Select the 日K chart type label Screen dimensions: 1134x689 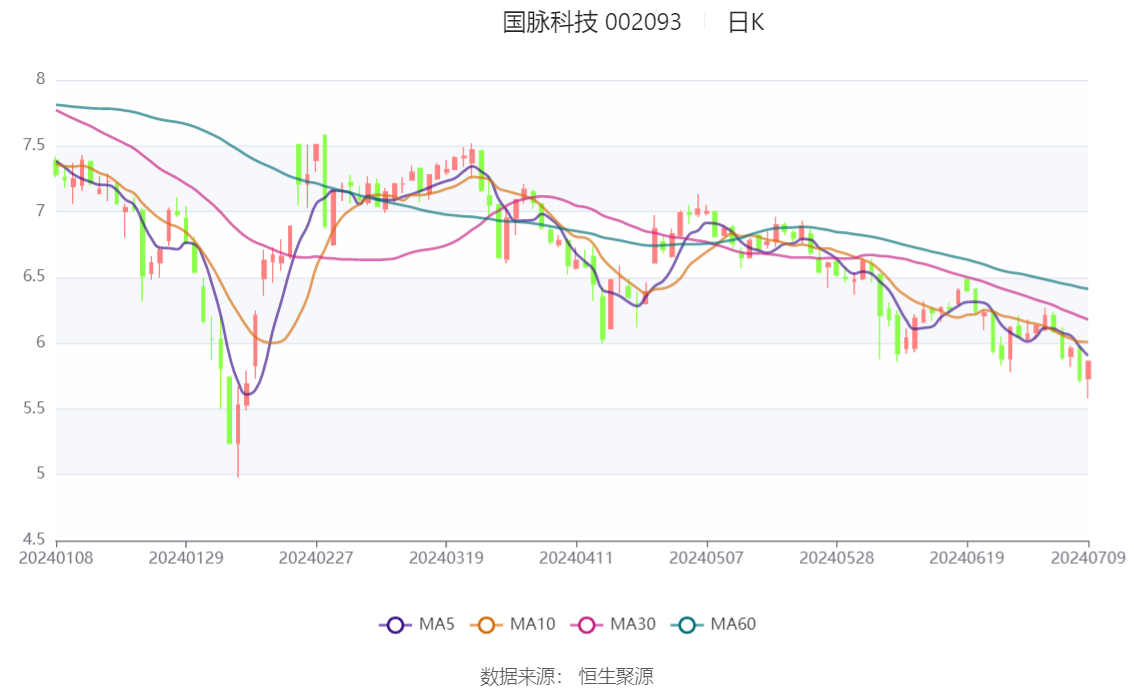coord(745,23)
